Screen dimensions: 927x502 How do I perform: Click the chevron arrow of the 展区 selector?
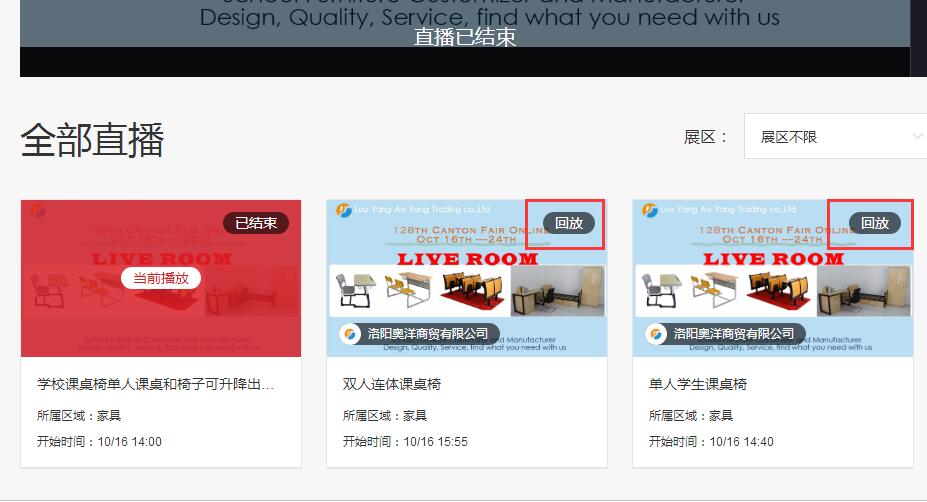[917, 137]
